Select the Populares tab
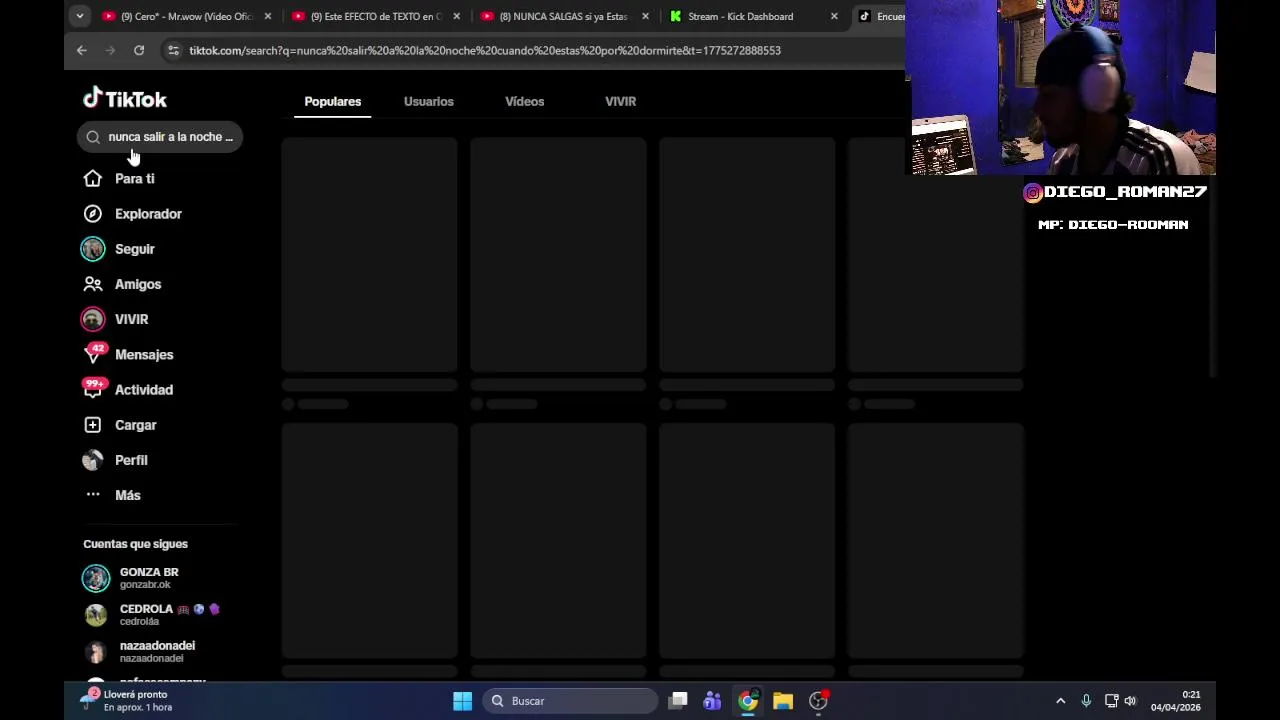The width and height of the screenshot is (1280, 720). click(333, 101)
